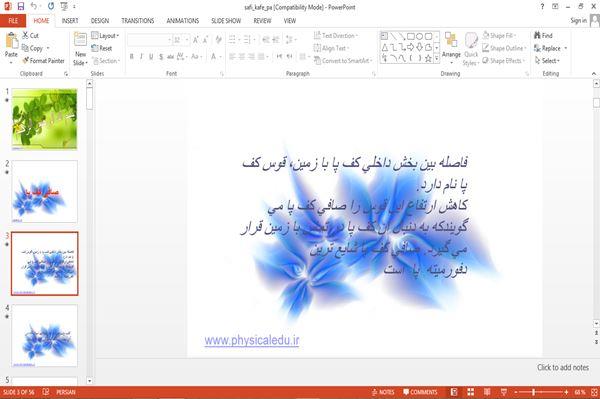600x399 pixels.
Task: Reset the slide layout
Action: coord(102,48)
